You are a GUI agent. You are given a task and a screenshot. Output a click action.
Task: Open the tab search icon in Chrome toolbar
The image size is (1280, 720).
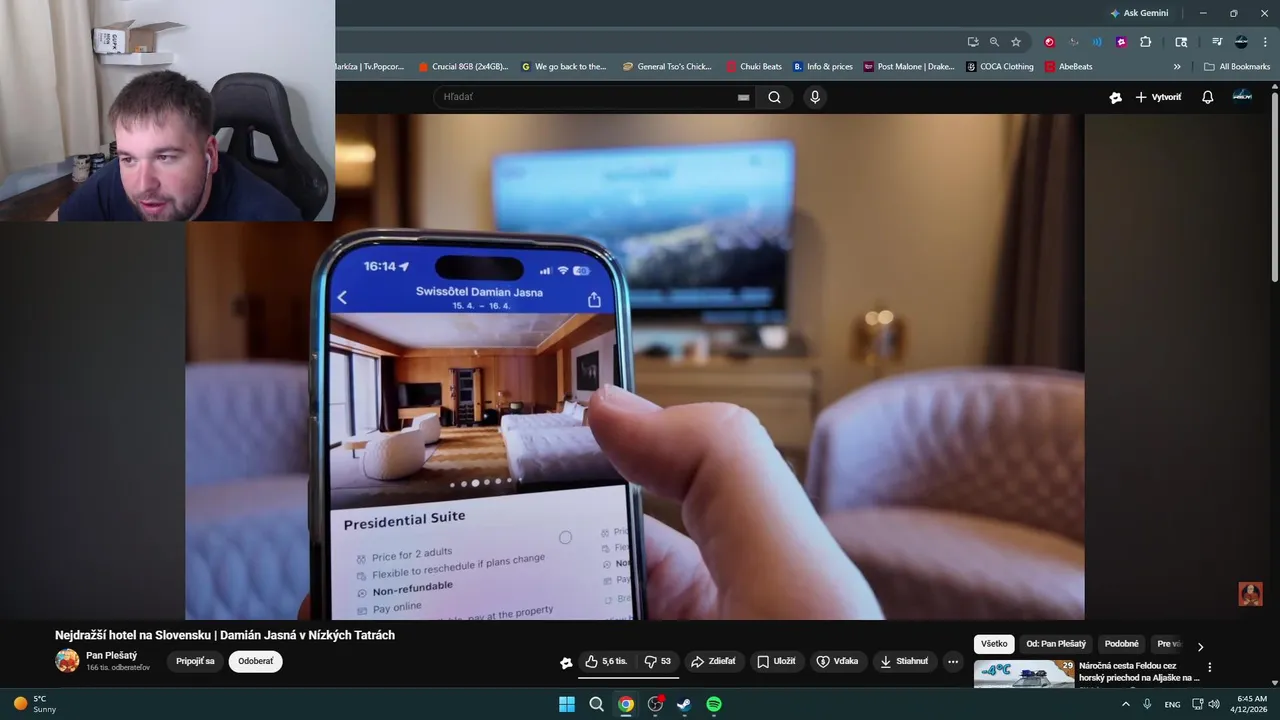(1181, 42)
